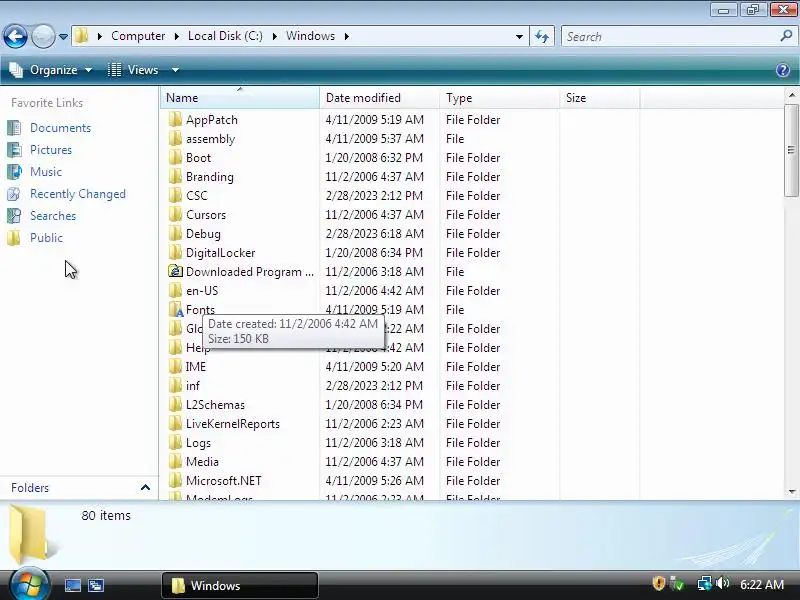Click the Forward navigation arrow button

click(43, 36)
